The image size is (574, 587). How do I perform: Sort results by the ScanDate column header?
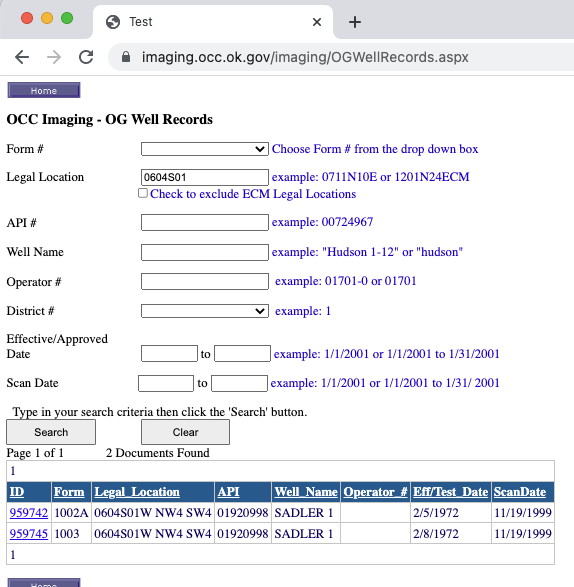coord(520,492)
